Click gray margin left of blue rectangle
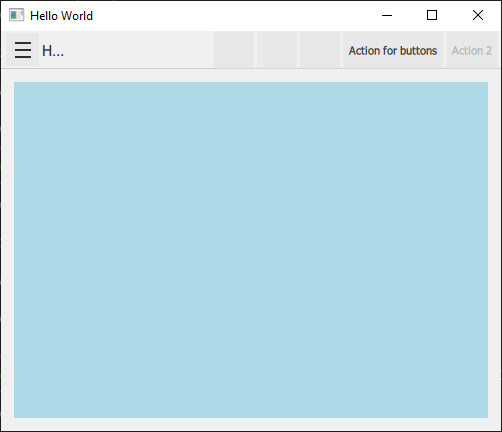 pos(7,250)
